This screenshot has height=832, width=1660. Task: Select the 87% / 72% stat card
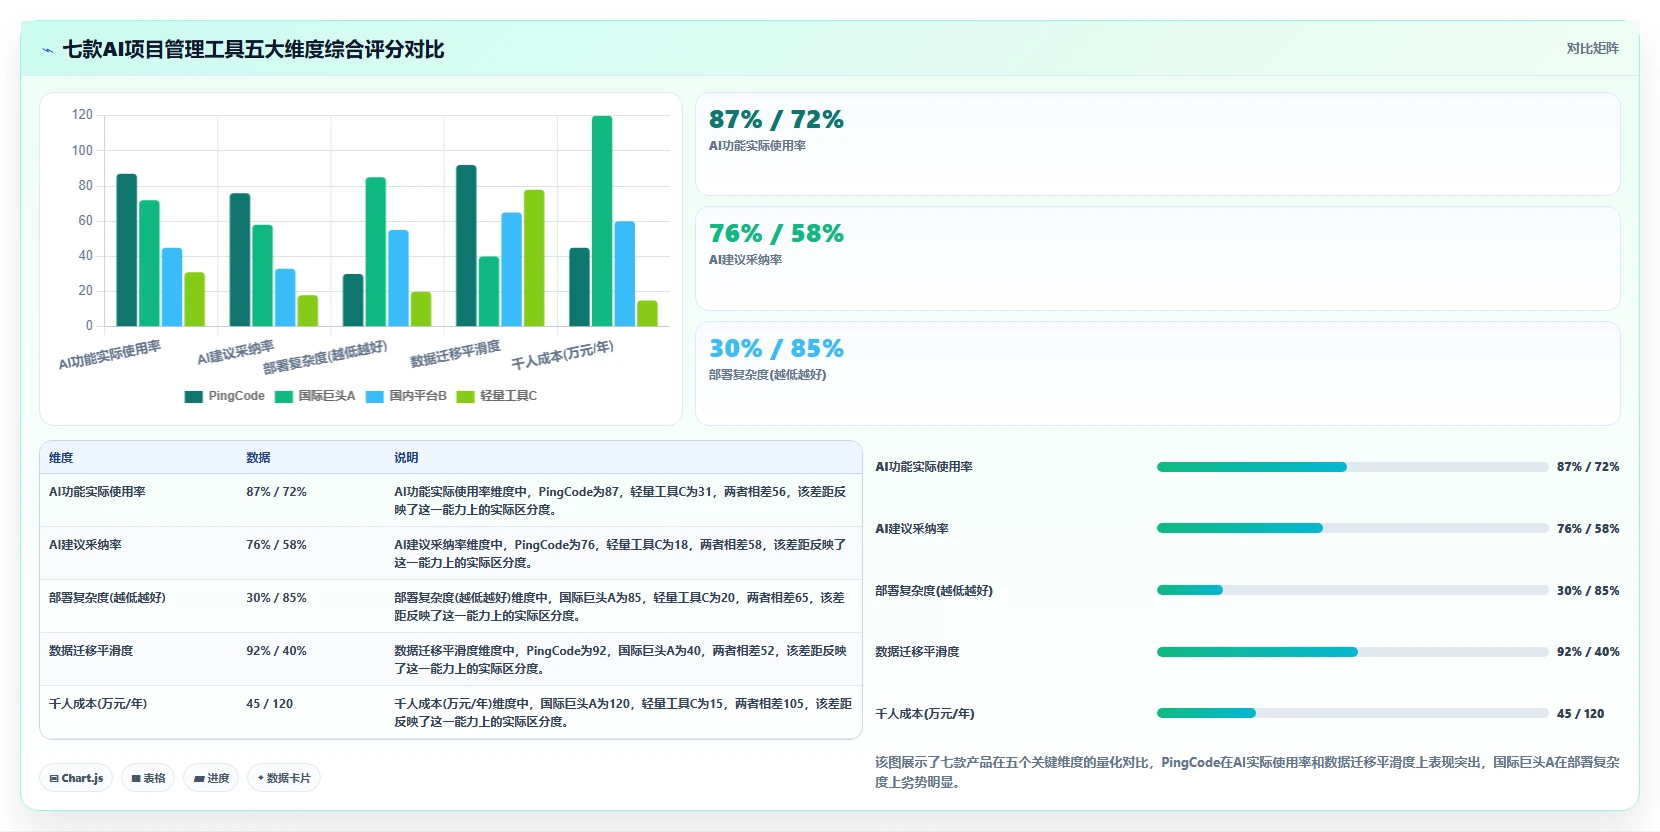pyautogui.click(x=1157, y=144)
